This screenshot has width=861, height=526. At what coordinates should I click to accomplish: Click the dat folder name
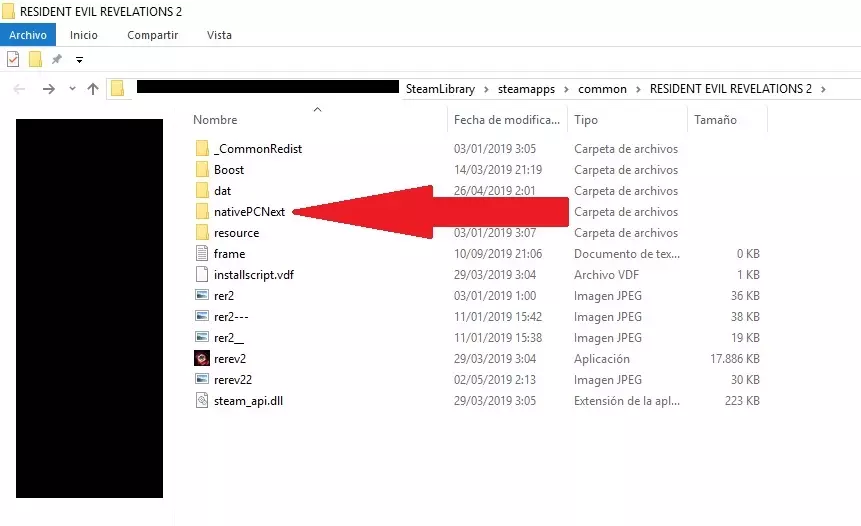click(x=222, y=191)
